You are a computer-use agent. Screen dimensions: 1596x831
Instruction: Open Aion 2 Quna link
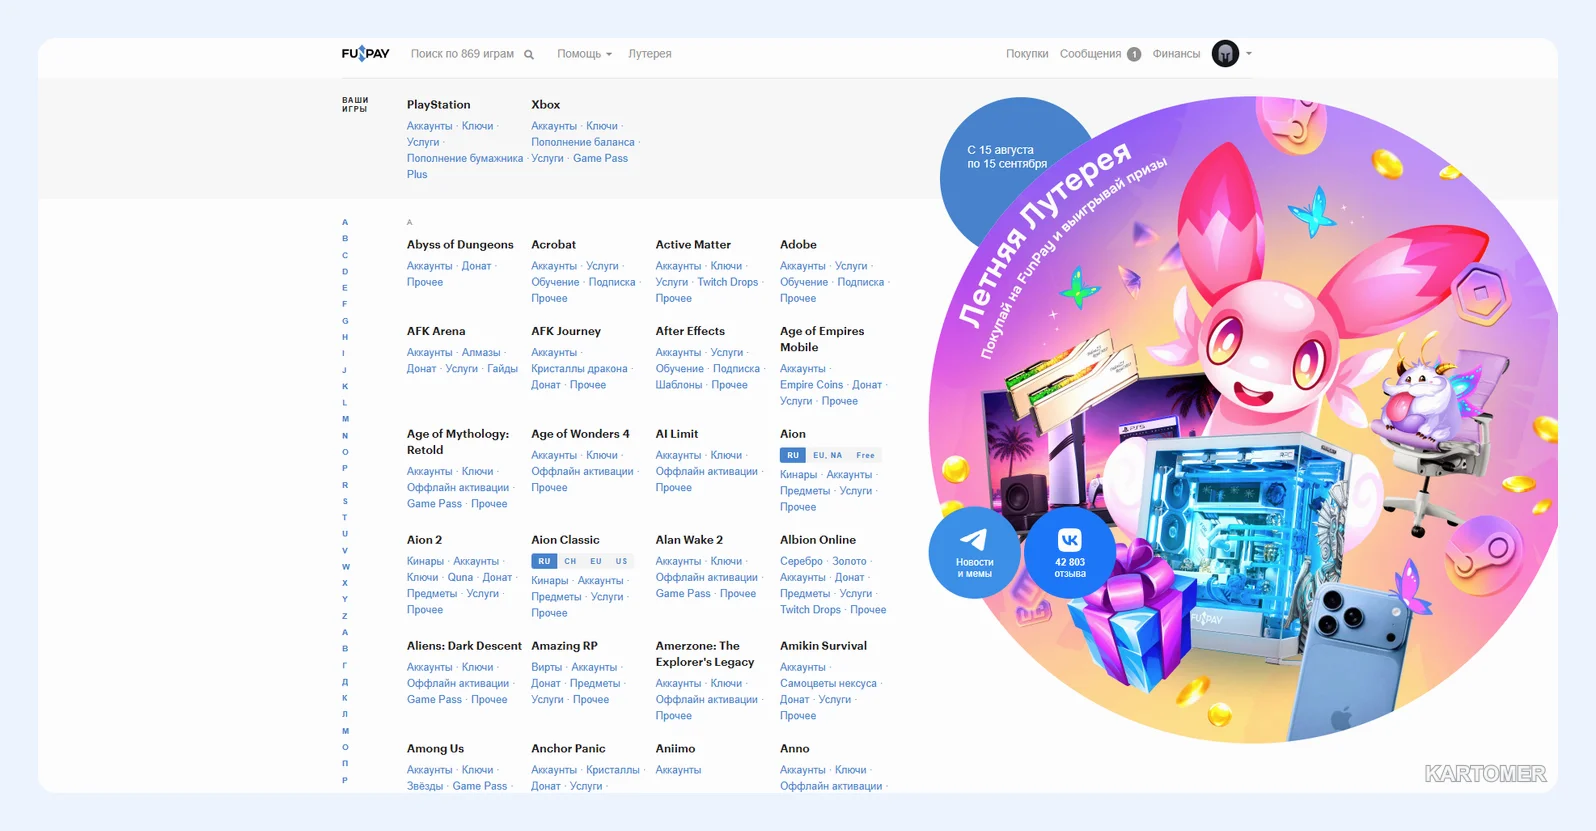coord(460,577)
